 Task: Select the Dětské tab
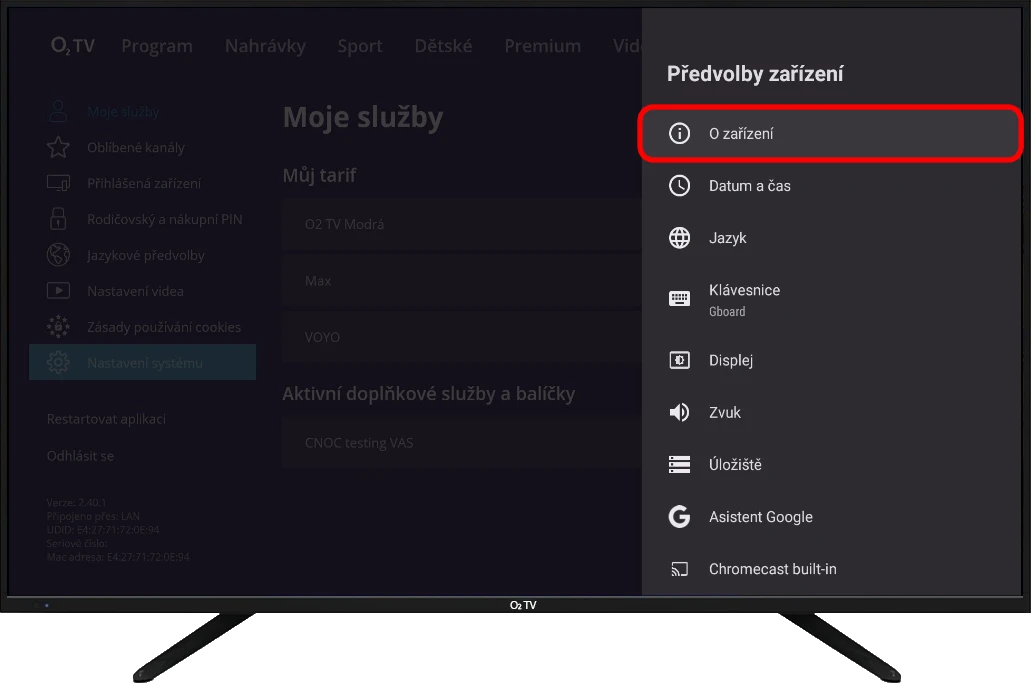443,46
